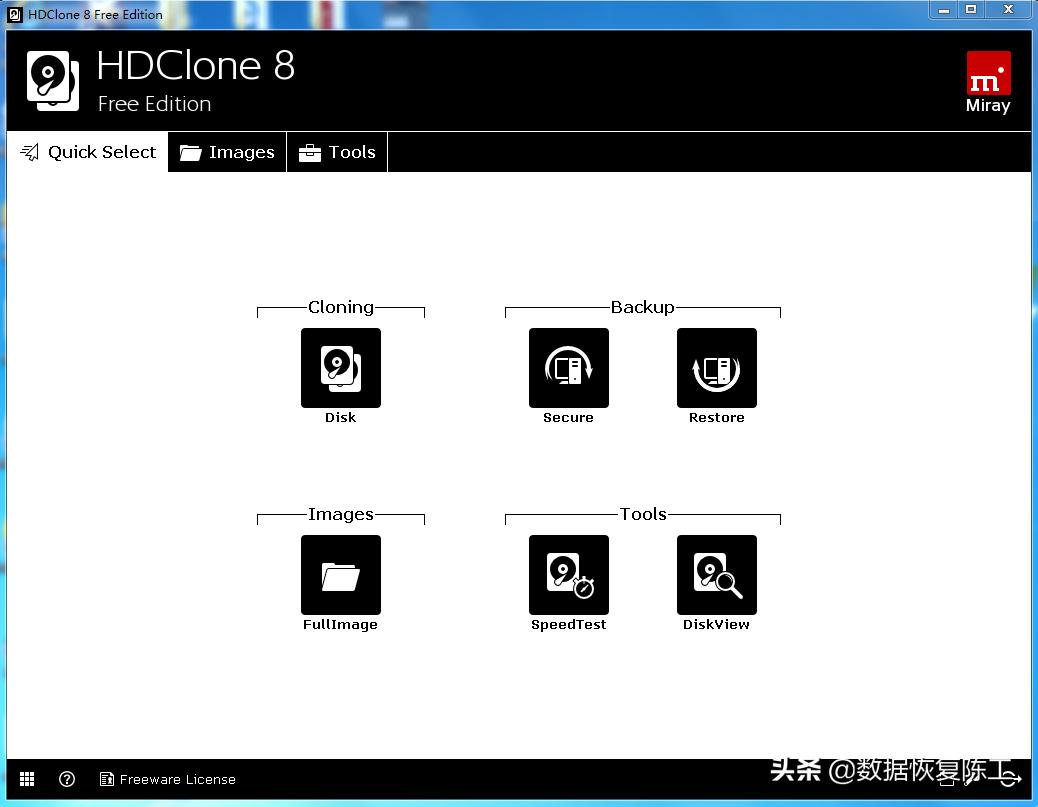Launch the Secure backup icon
The height and width of the screenshot is (807, 1038).
569,367
